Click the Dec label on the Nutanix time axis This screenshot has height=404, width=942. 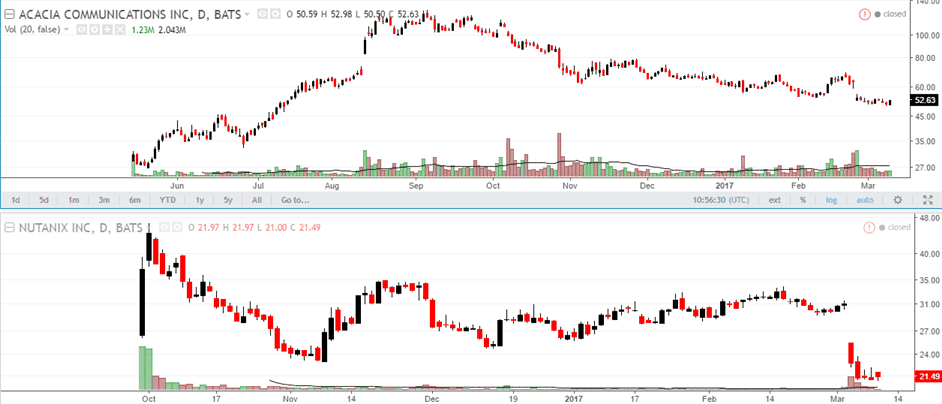click(431, 399)
